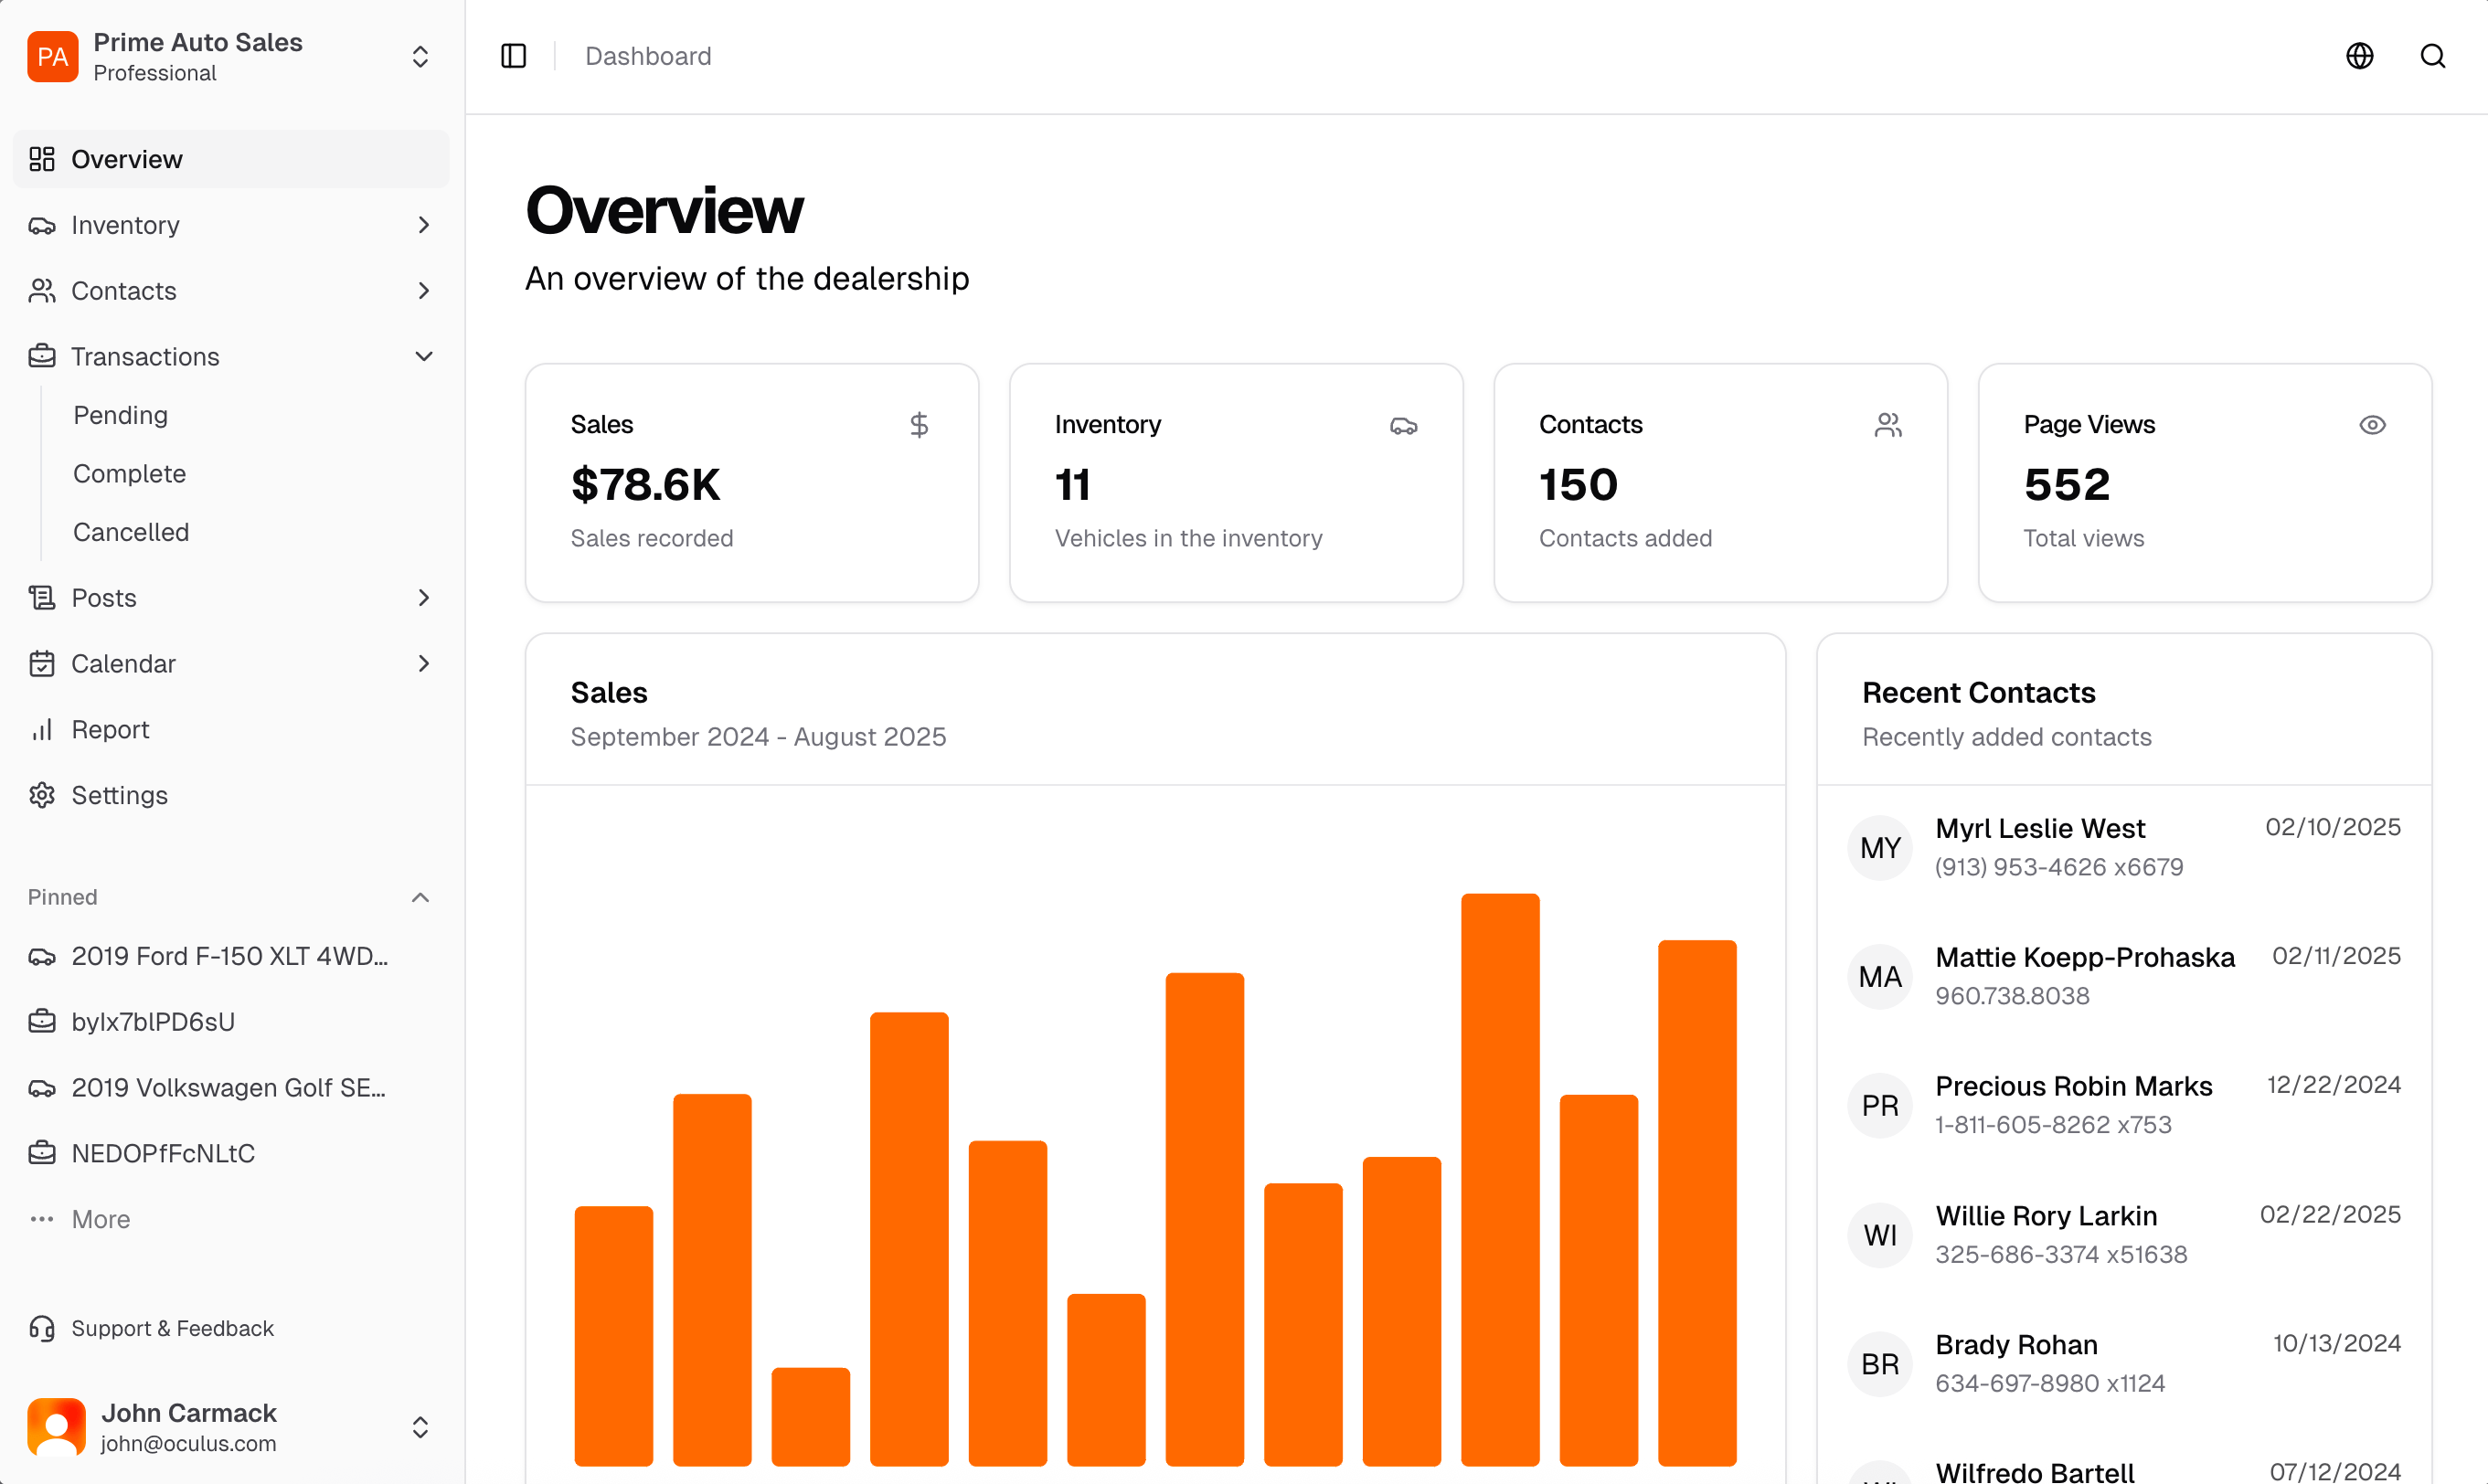Click the Posts icon in sidebar
The width and height of the screenshot is (2488, 1484).
[x=42, y=598]
